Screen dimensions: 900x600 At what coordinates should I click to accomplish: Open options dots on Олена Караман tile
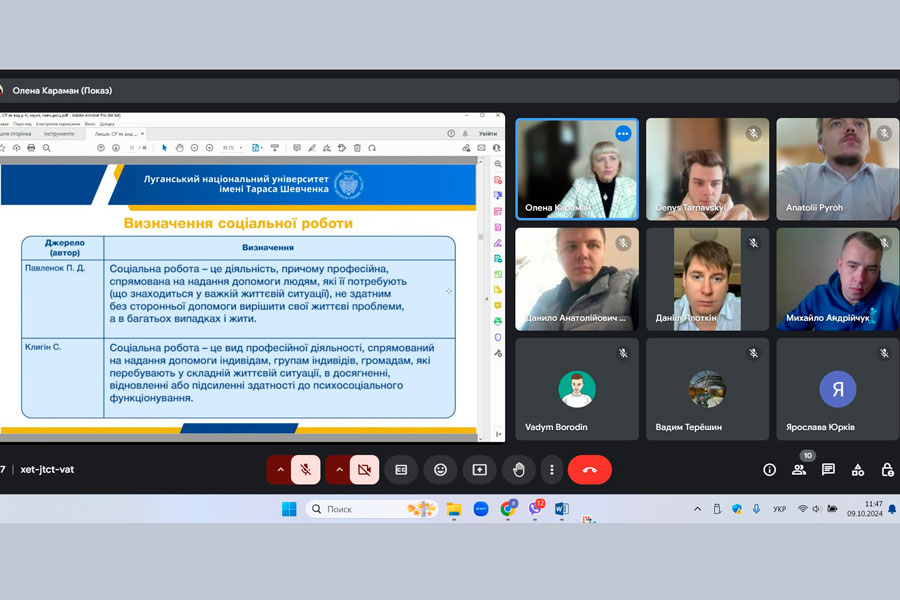coord(623,133)
